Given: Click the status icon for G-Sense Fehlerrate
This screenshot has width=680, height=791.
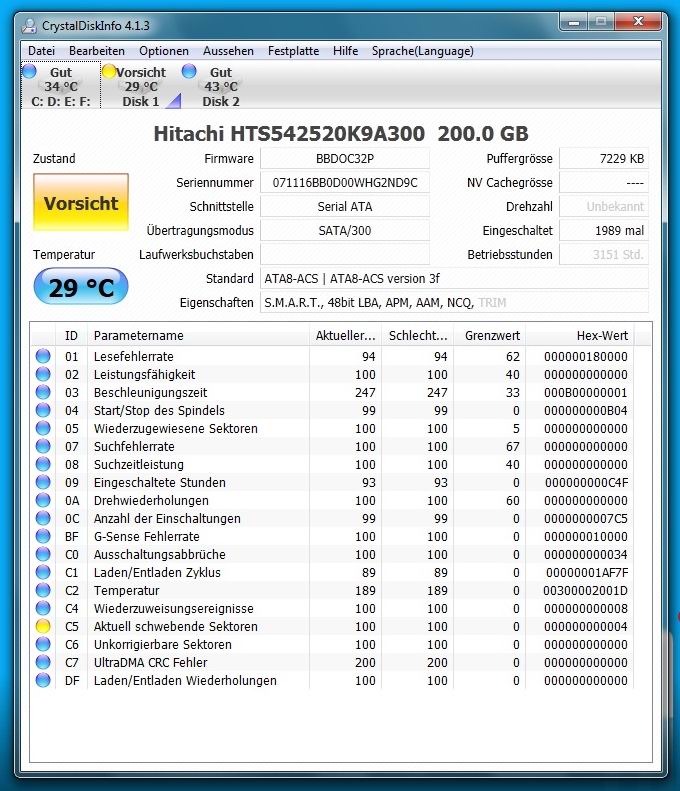Looking at the screenshot, I should point(43,536).
